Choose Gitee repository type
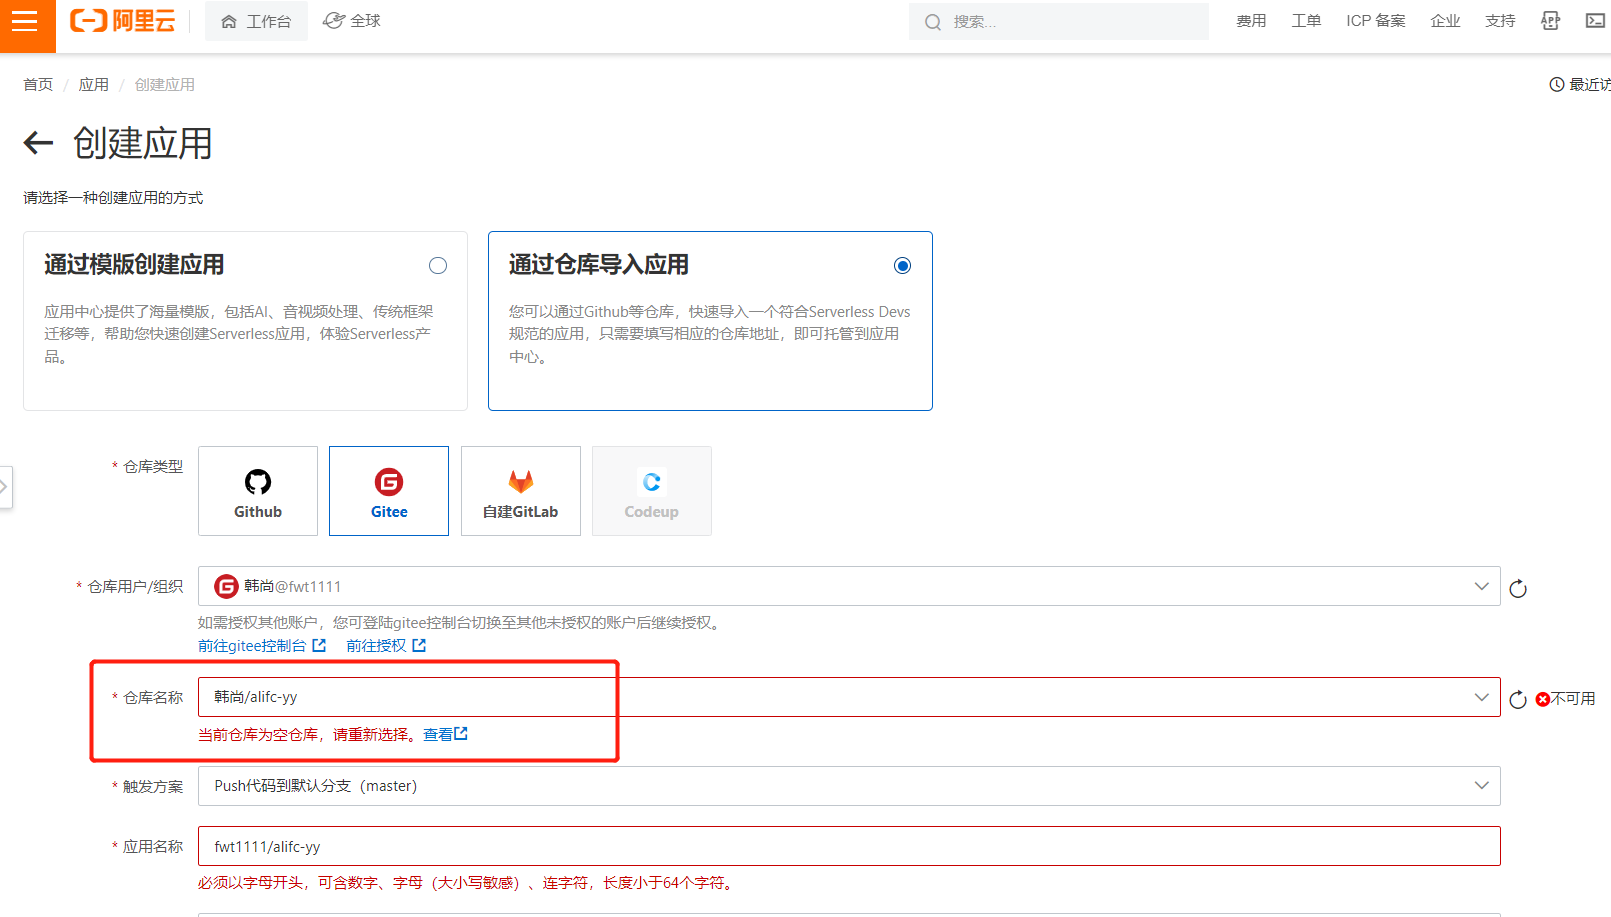 [389, 491]
